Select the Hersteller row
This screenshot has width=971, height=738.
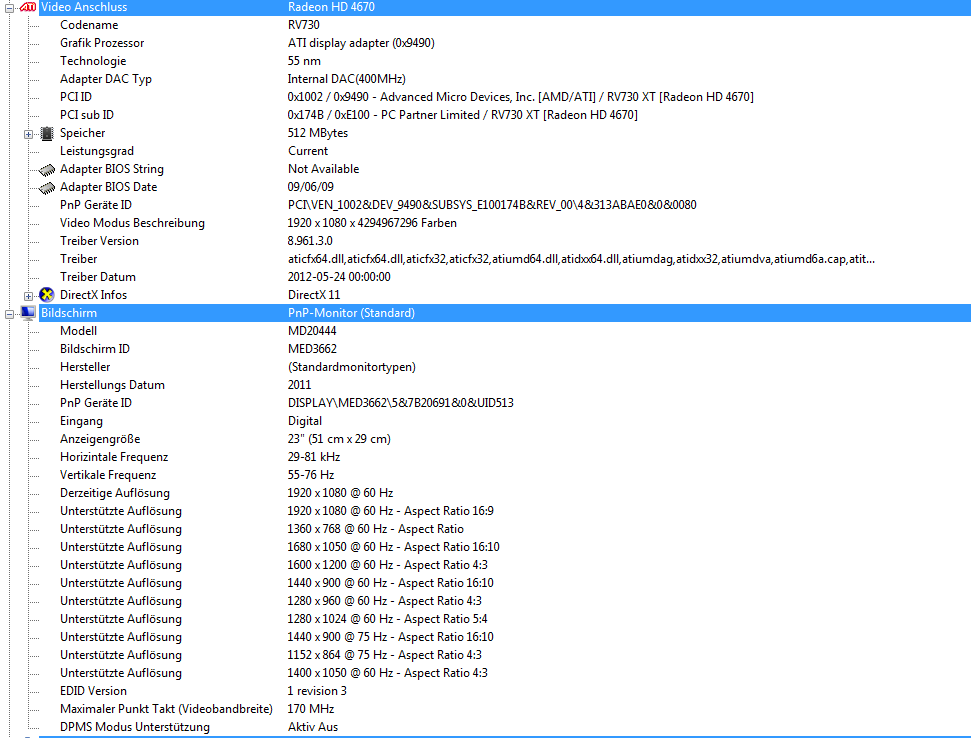pyautogui.click(x=505, y=367)
